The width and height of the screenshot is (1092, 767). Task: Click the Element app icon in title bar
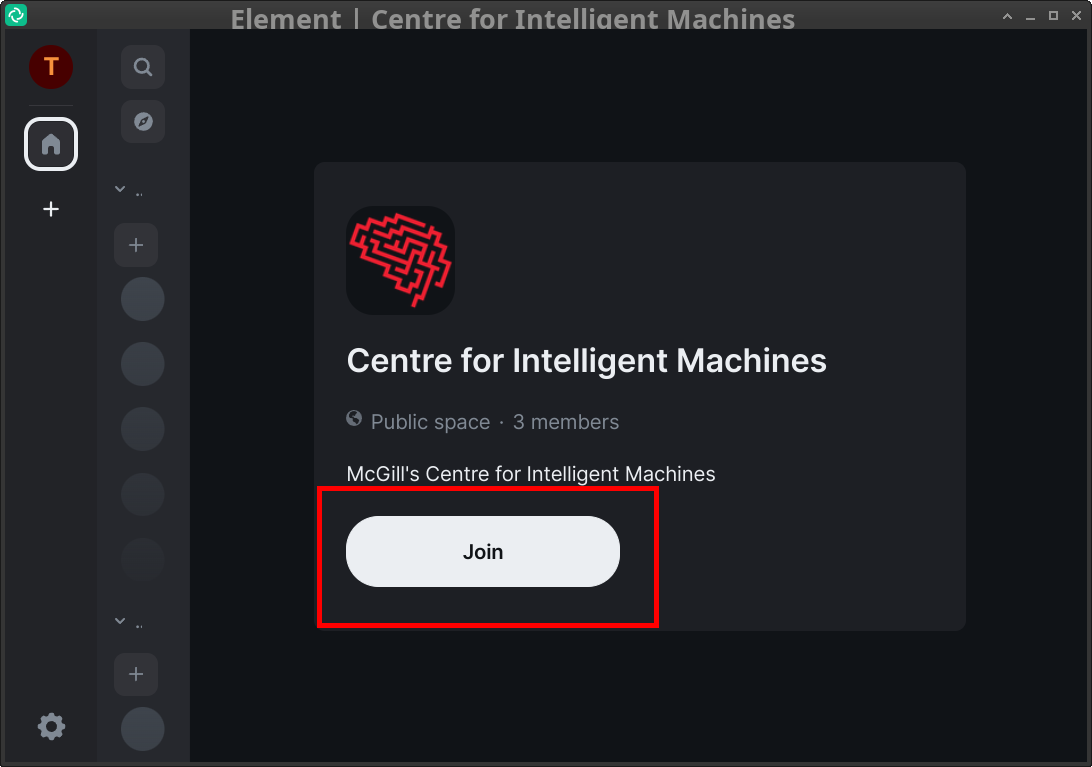click(x=16, y=15)
